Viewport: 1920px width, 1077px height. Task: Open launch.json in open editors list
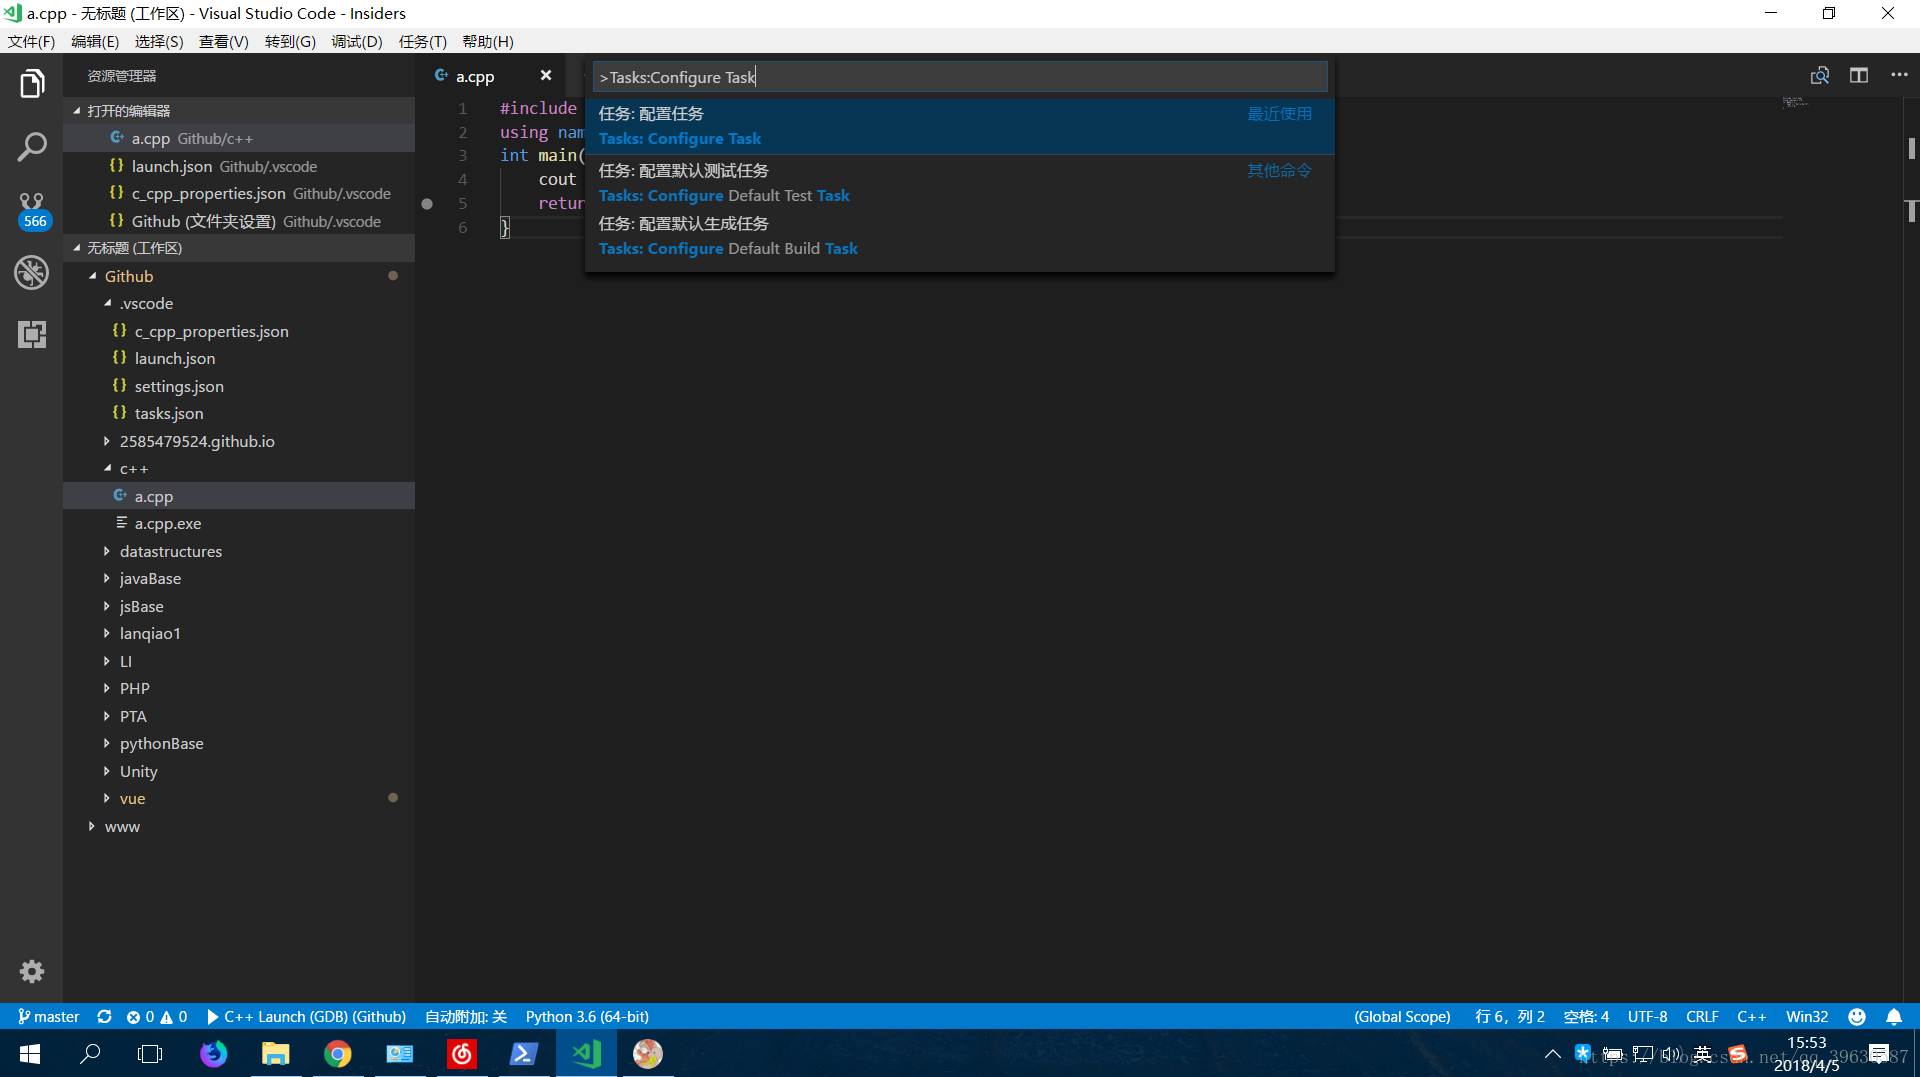tap(239, 166)
